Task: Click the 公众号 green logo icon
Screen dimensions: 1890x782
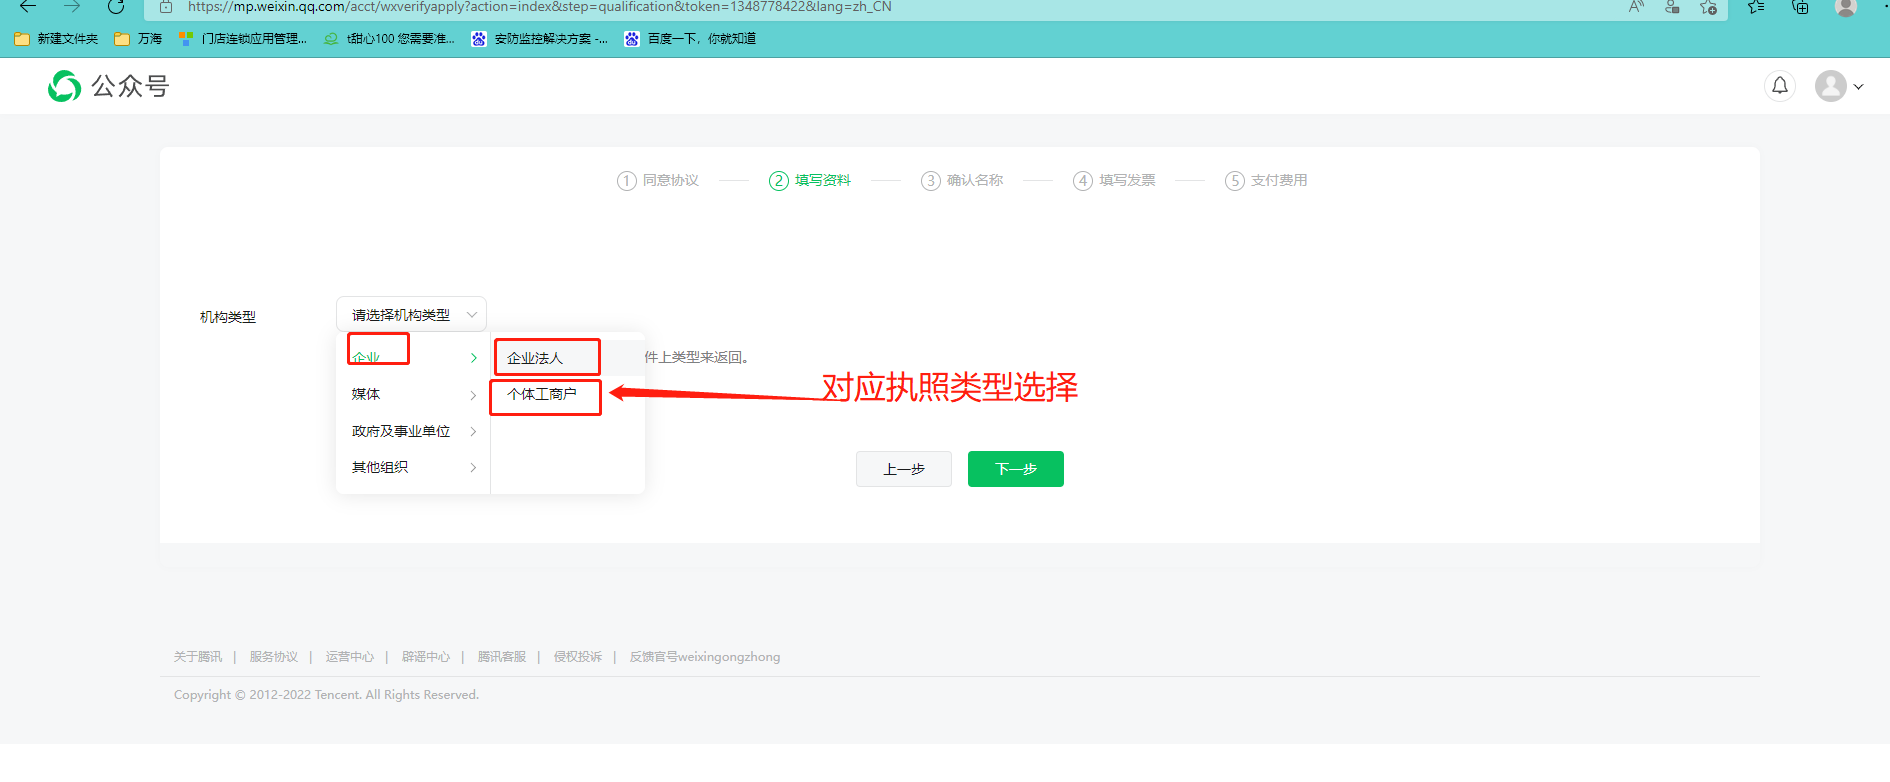Action: [64, 86]
